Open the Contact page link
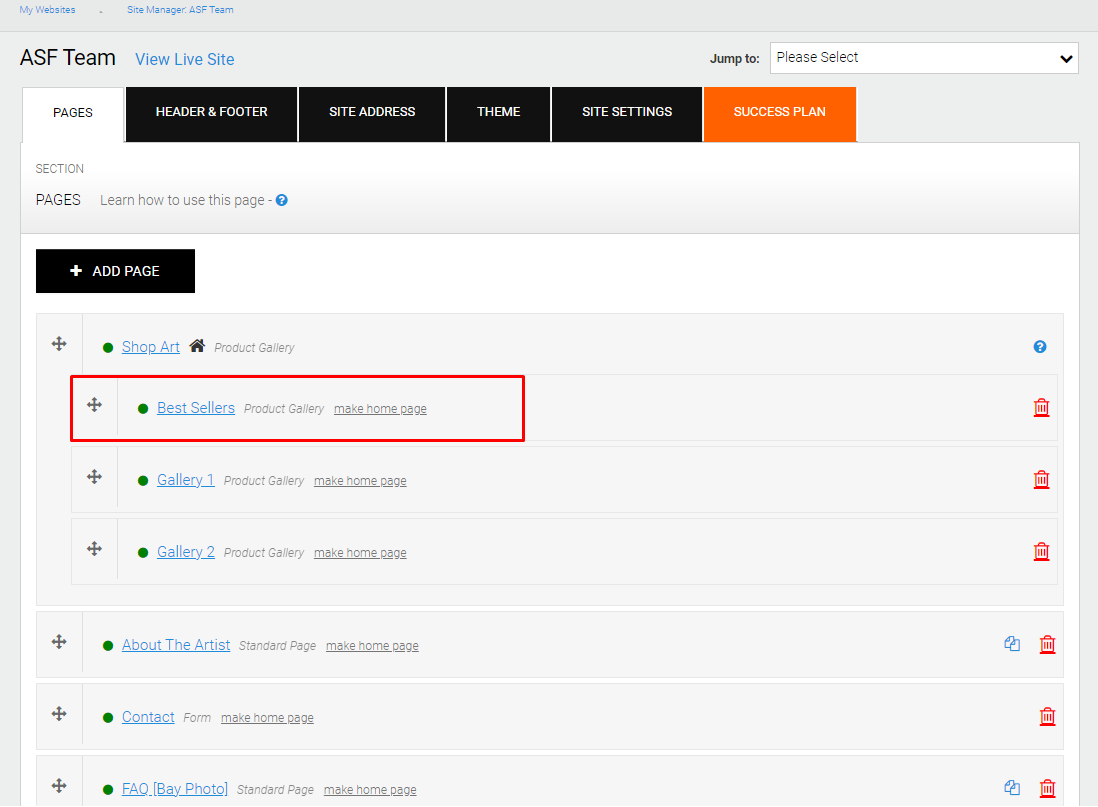 point(148,717)
